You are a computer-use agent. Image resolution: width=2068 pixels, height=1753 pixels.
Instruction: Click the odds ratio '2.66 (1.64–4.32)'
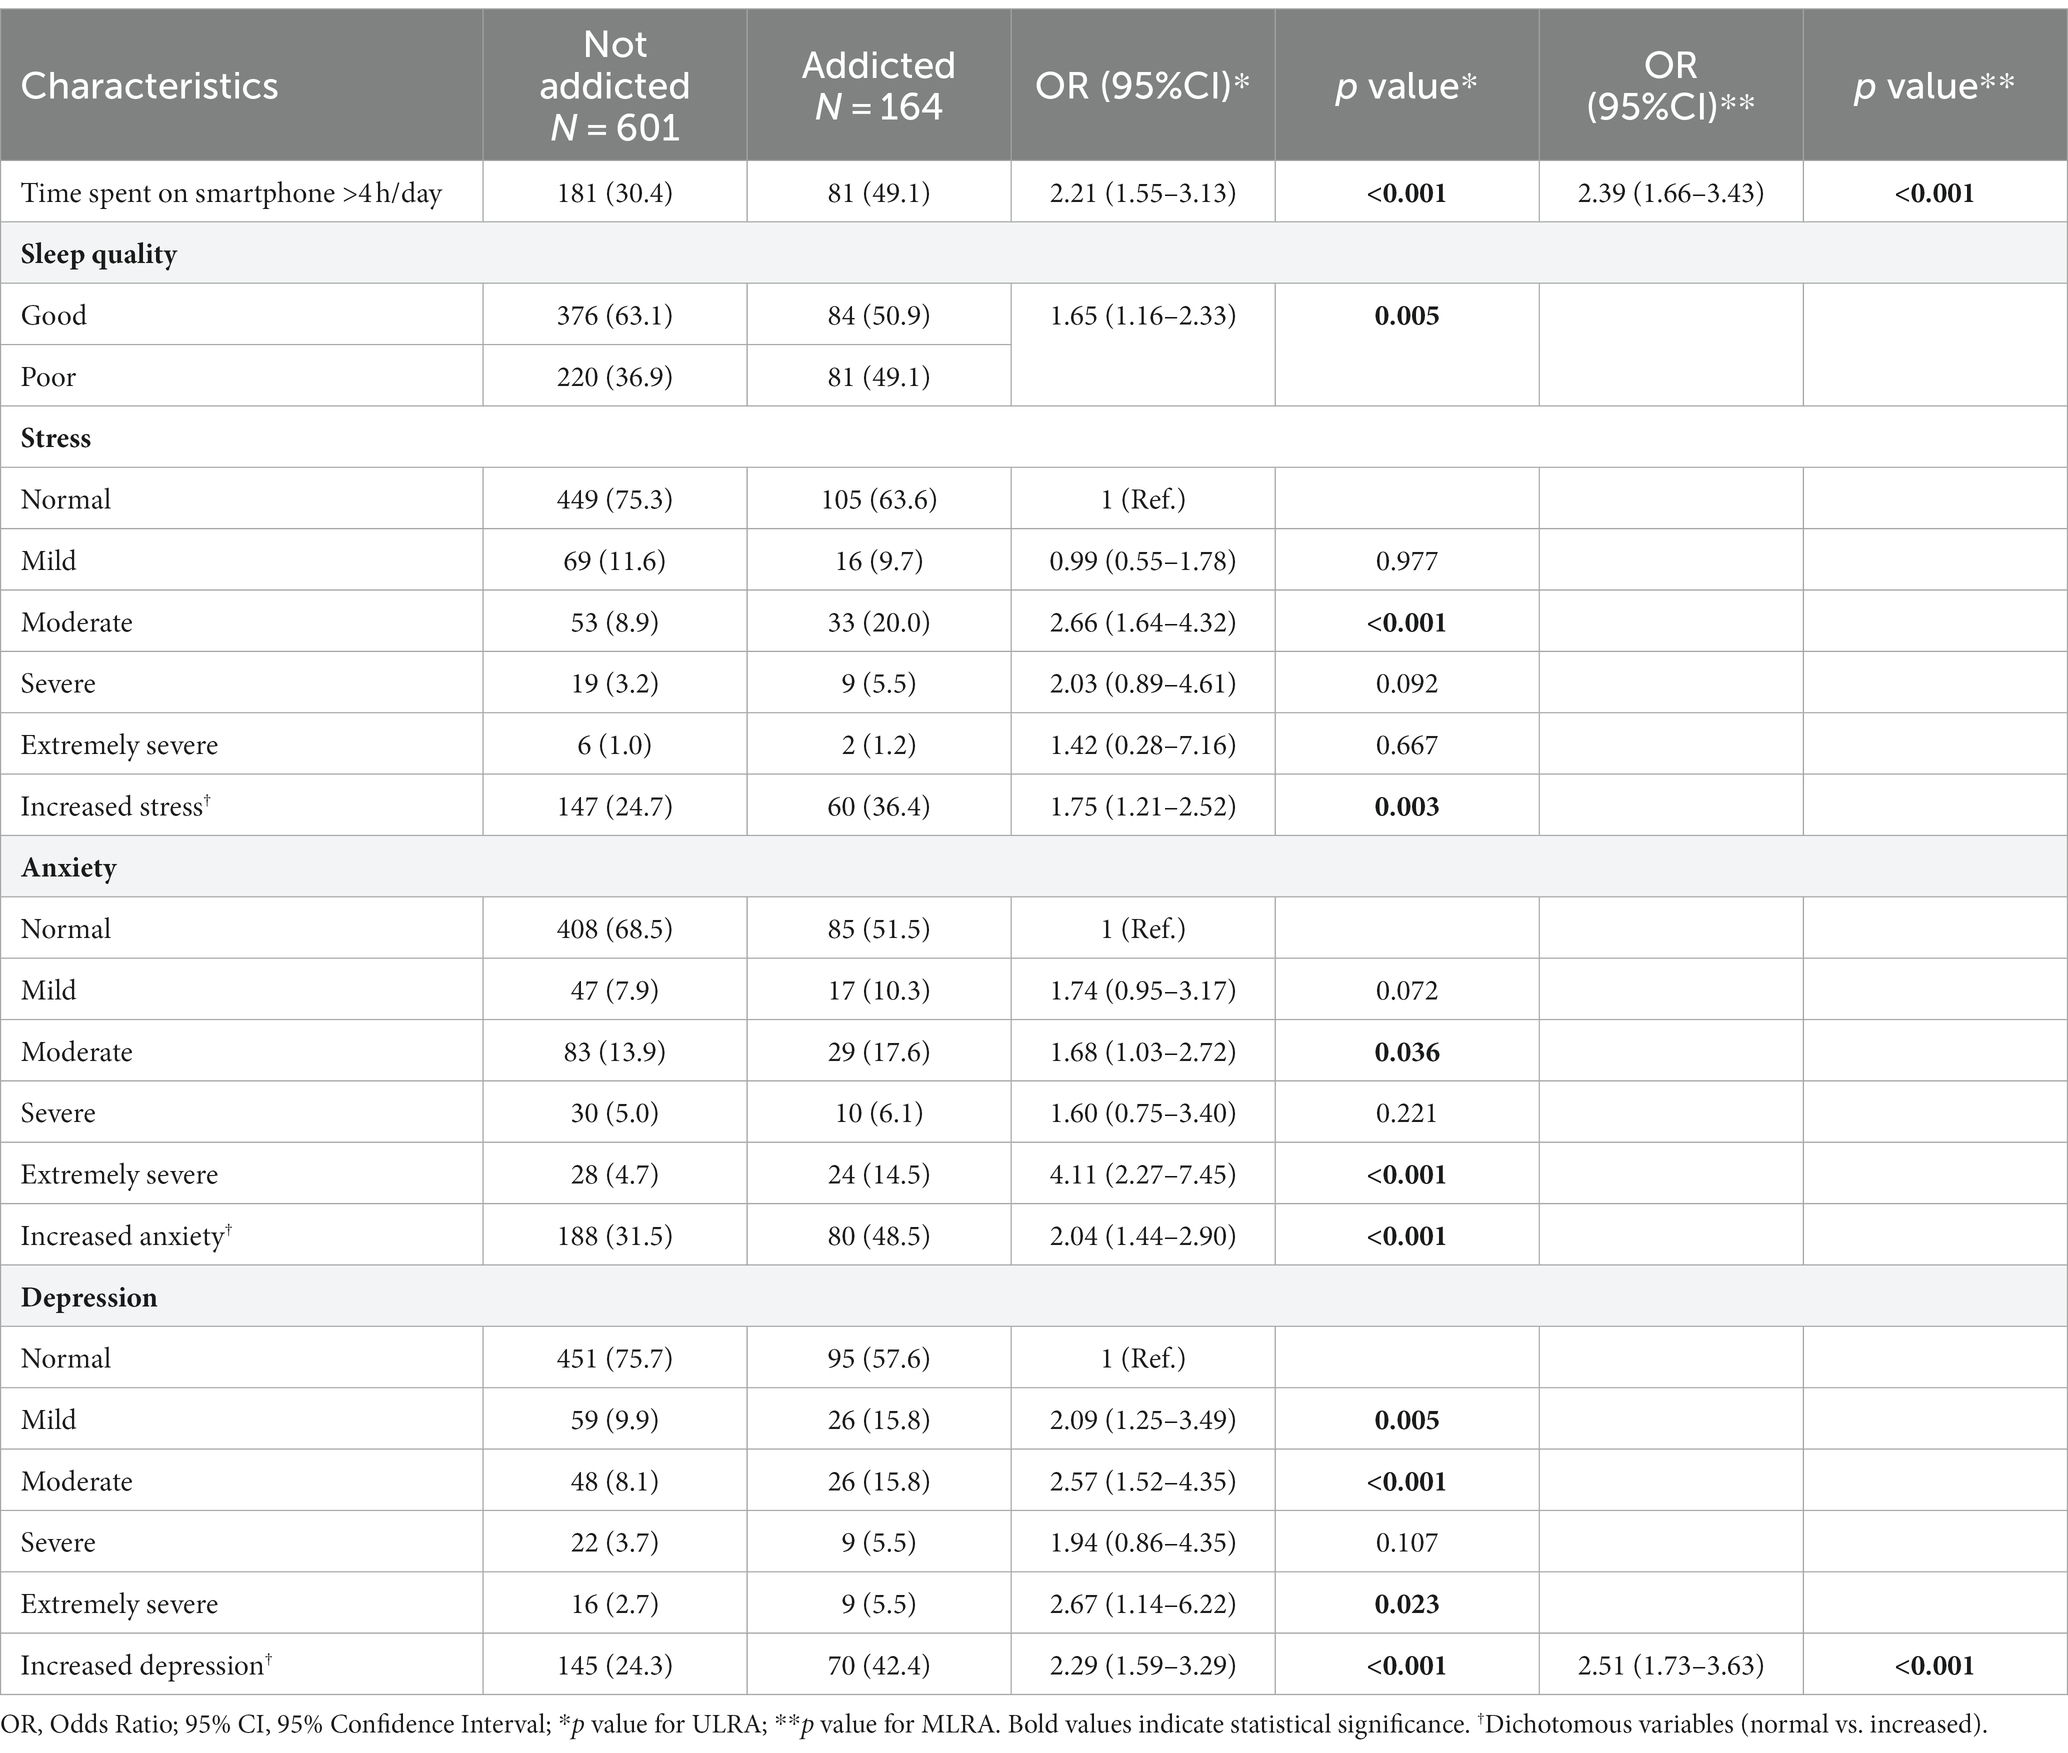coord(1142,623)
